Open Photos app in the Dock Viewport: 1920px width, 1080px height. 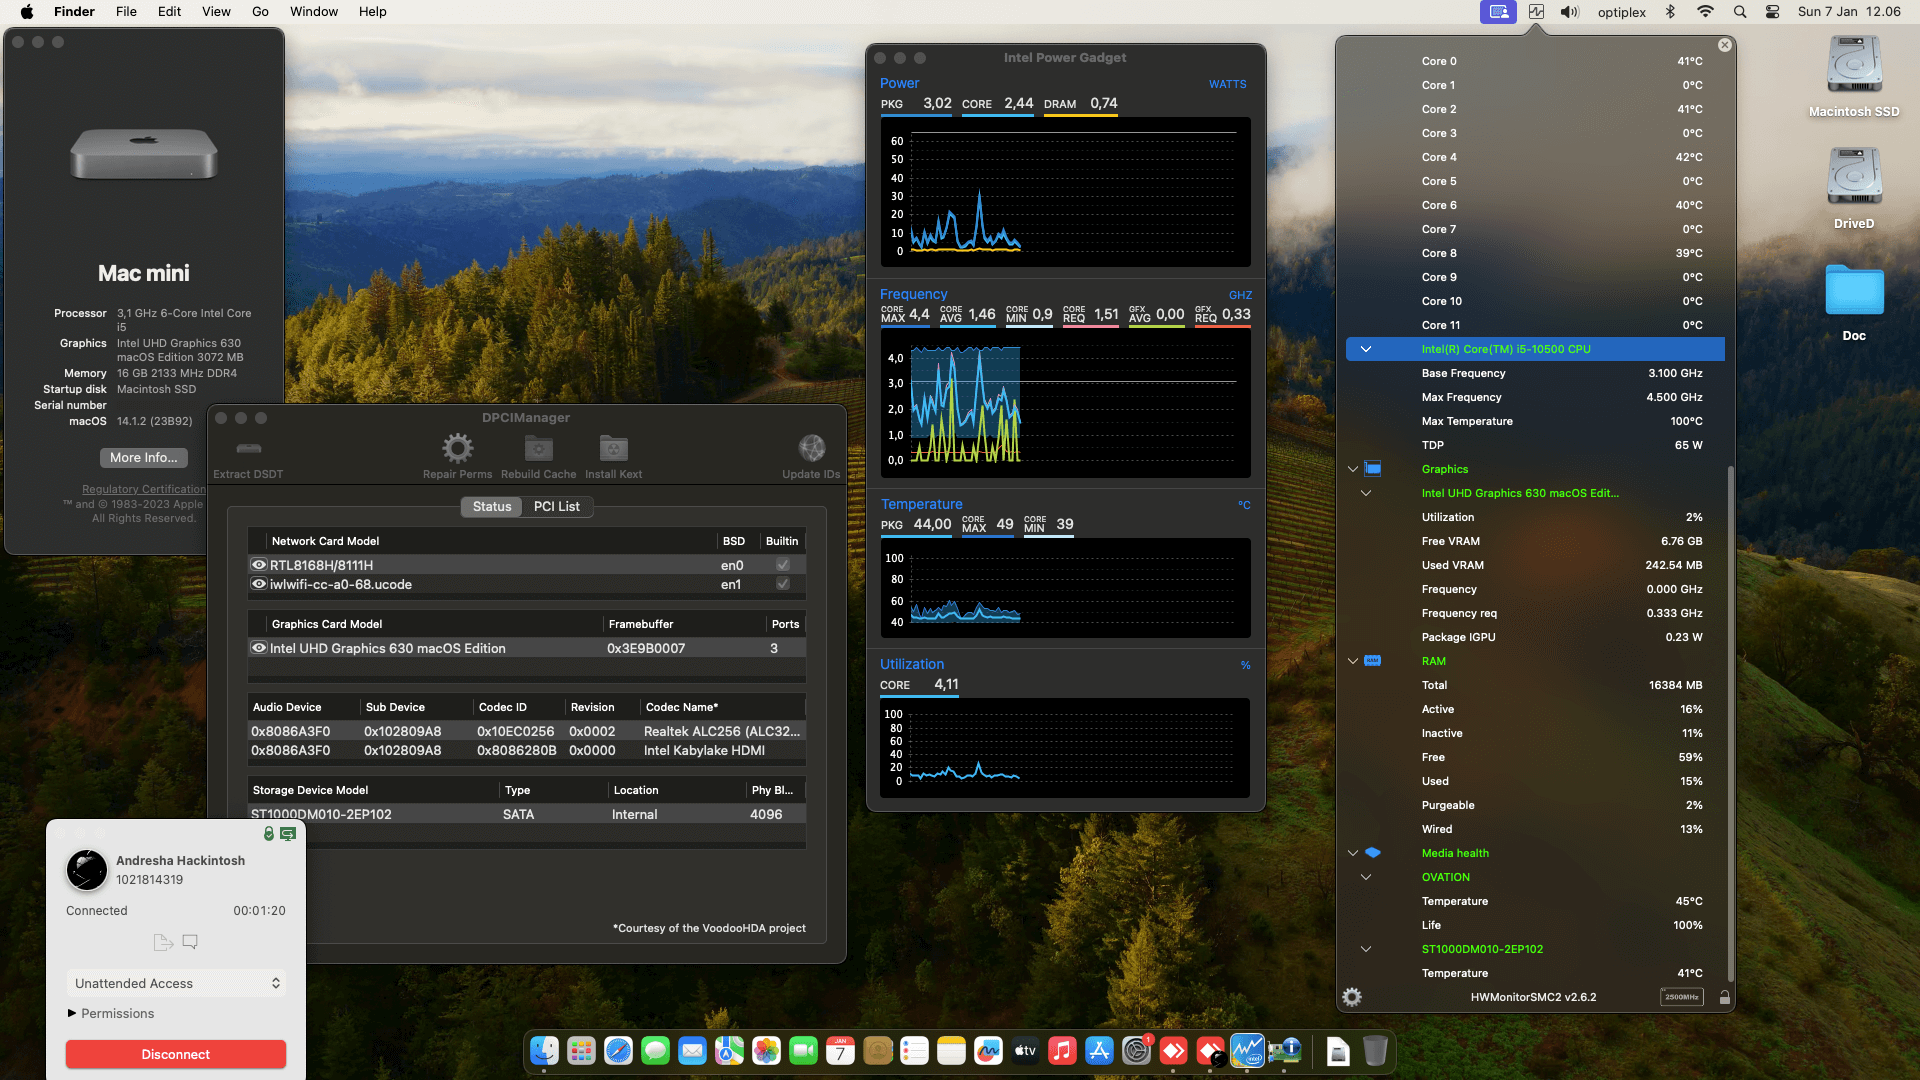[766, 1051]
